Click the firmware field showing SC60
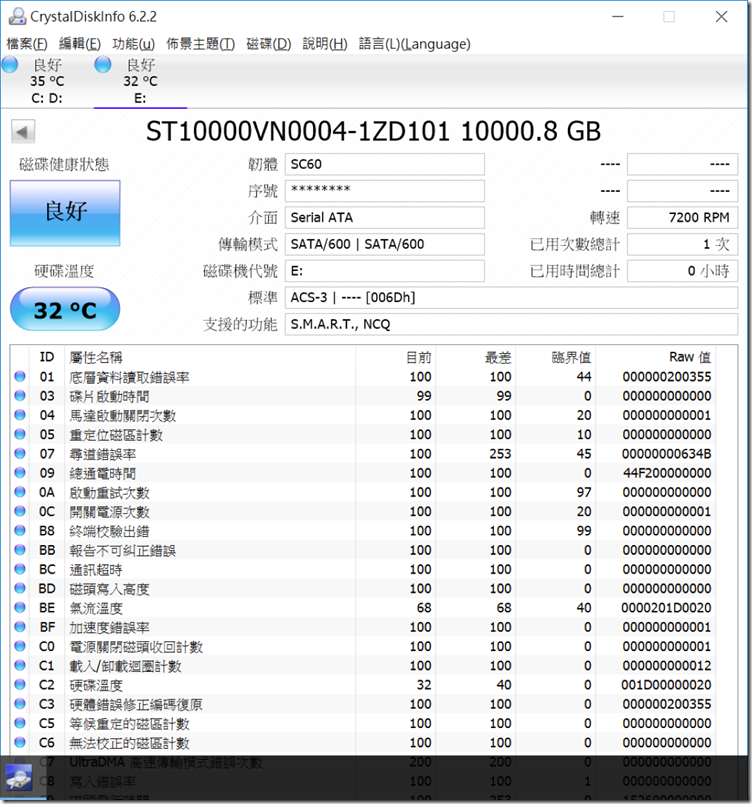This screenshot has height=804, width=752. coord(384,165)
